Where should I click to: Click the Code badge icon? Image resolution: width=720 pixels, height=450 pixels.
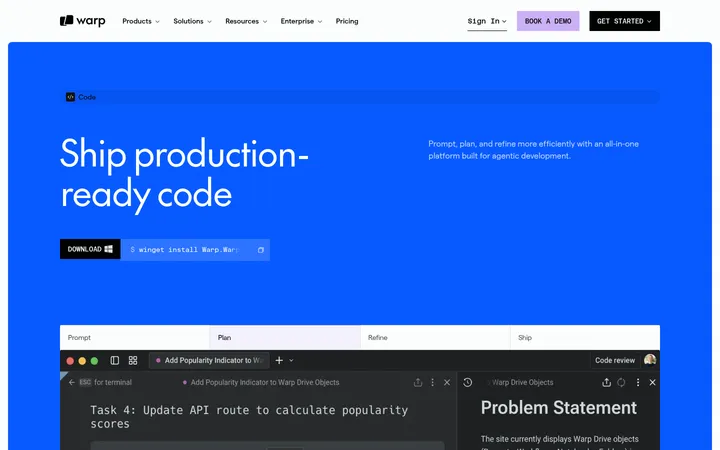point(70,97)
